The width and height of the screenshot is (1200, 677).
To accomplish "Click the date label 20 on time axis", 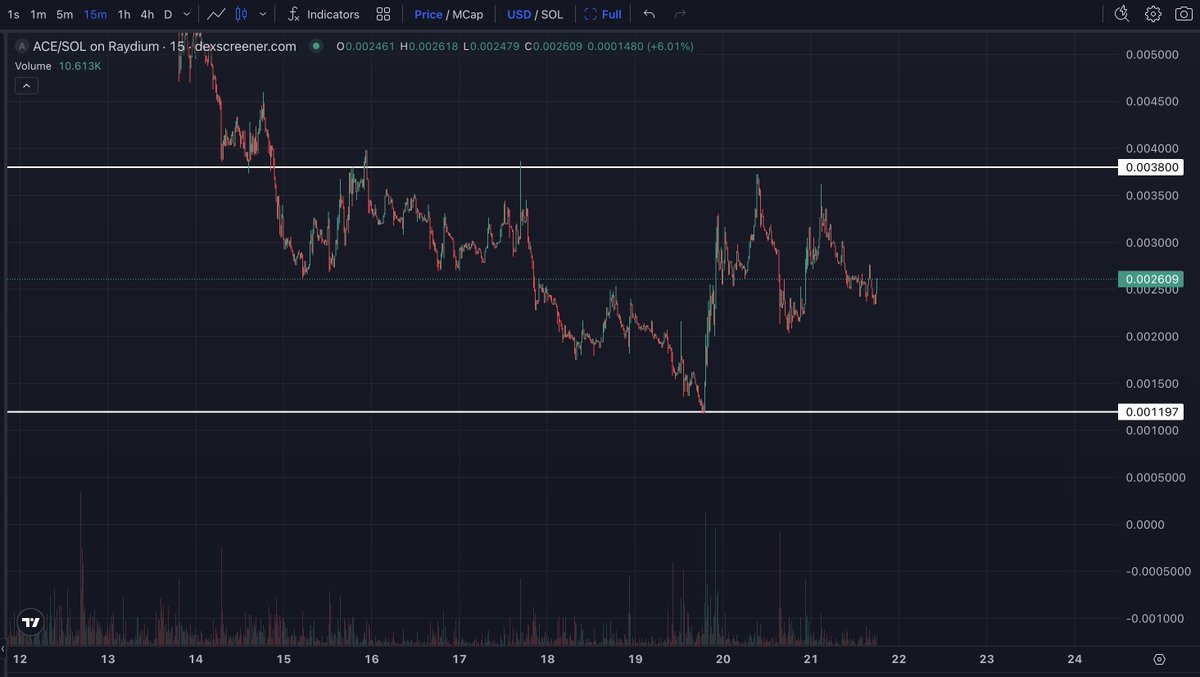I will click(723, 659).
